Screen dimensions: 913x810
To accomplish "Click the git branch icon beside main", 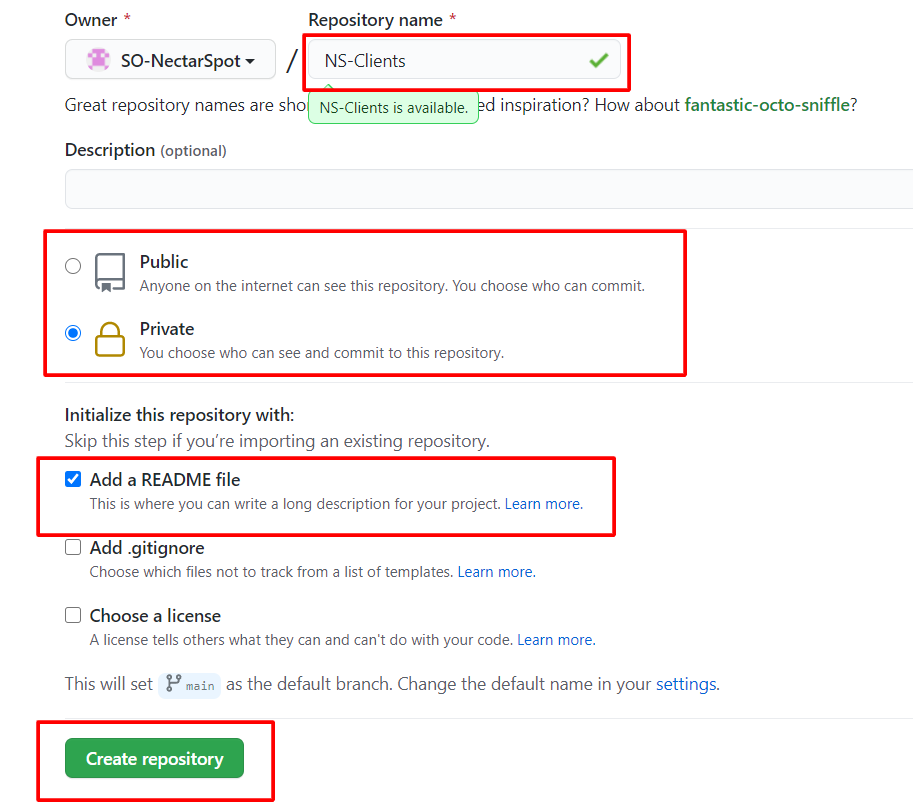I will [x=173, y=684].
